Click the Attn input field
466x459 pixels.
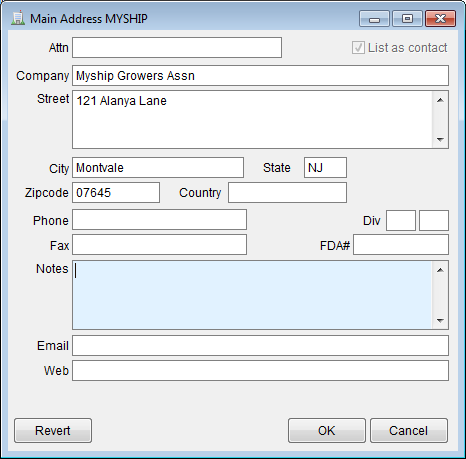pyautogui.click(x=177, y=48)
